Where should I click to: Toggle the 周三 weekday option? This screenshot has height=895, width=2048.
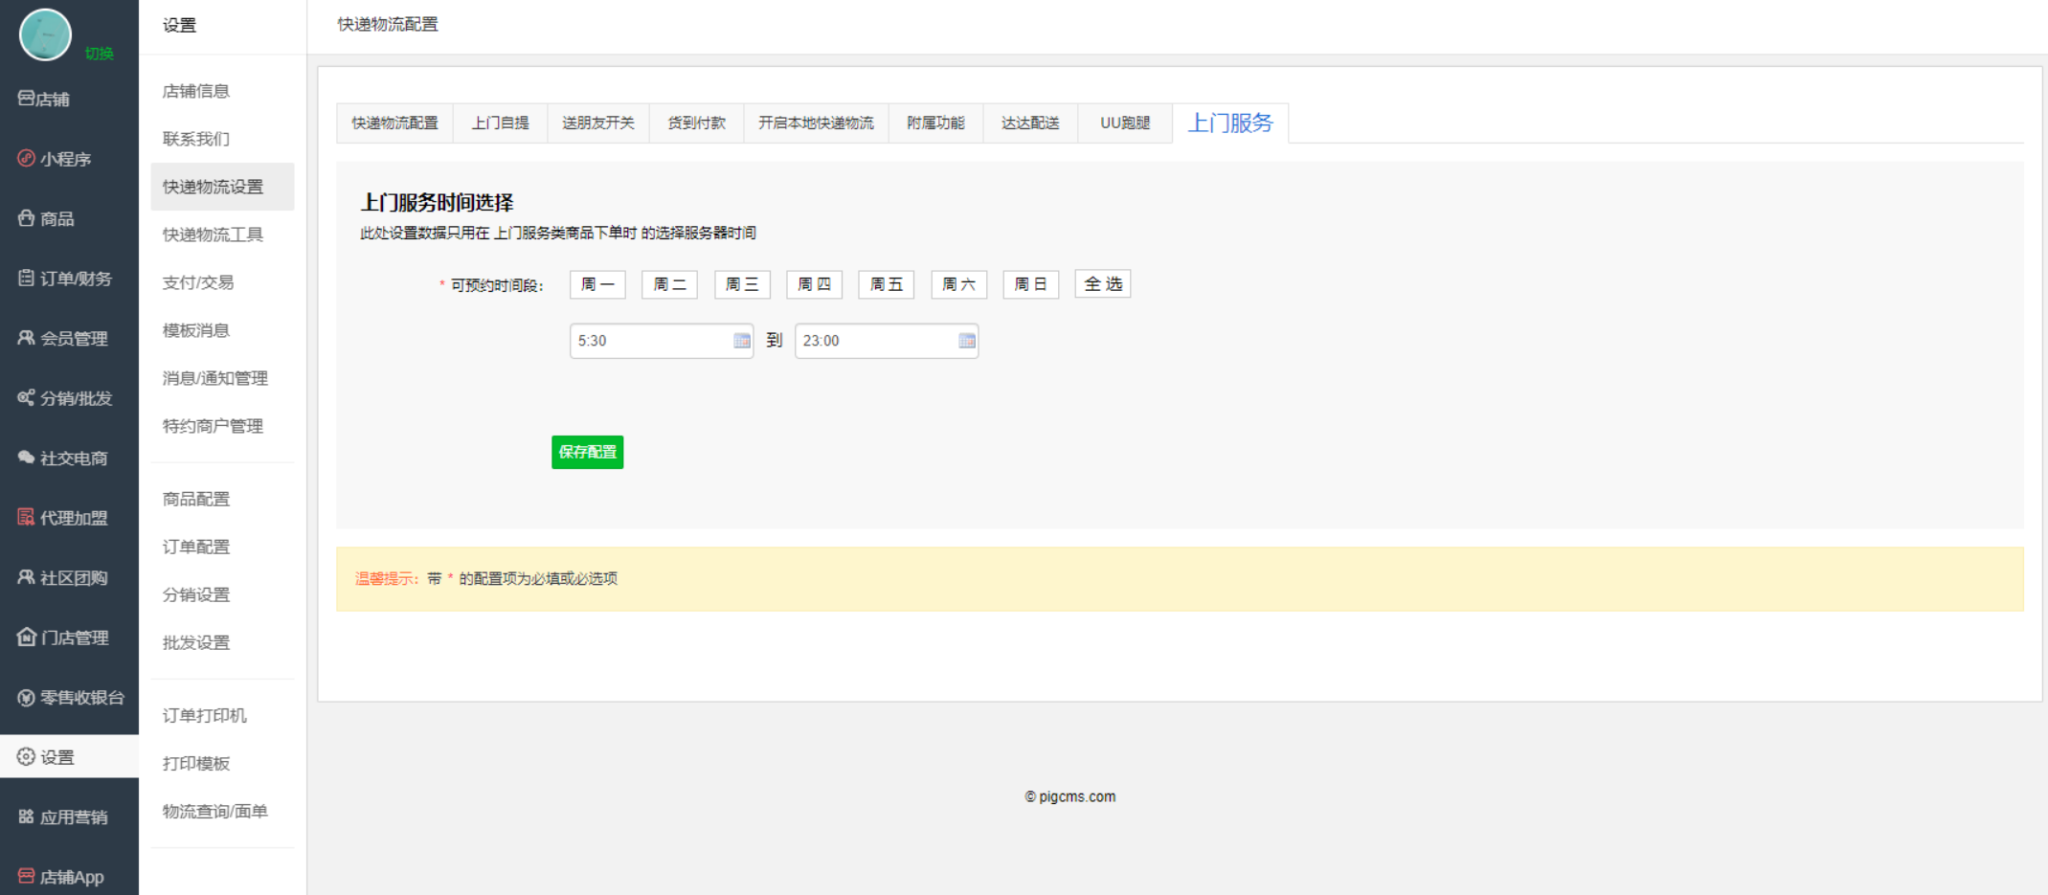[x=742, y=284]
